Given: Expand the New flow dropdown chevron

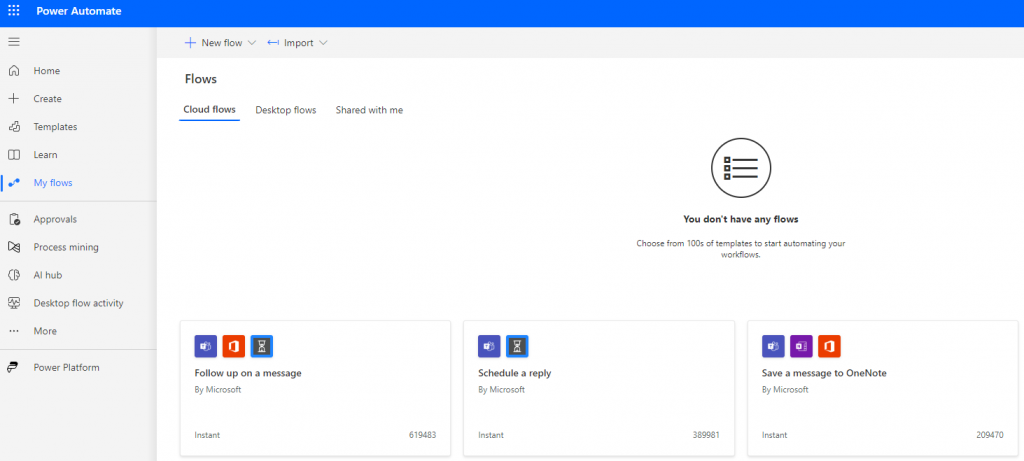Looking at the screenshot, I should click(x=252, y=43).
